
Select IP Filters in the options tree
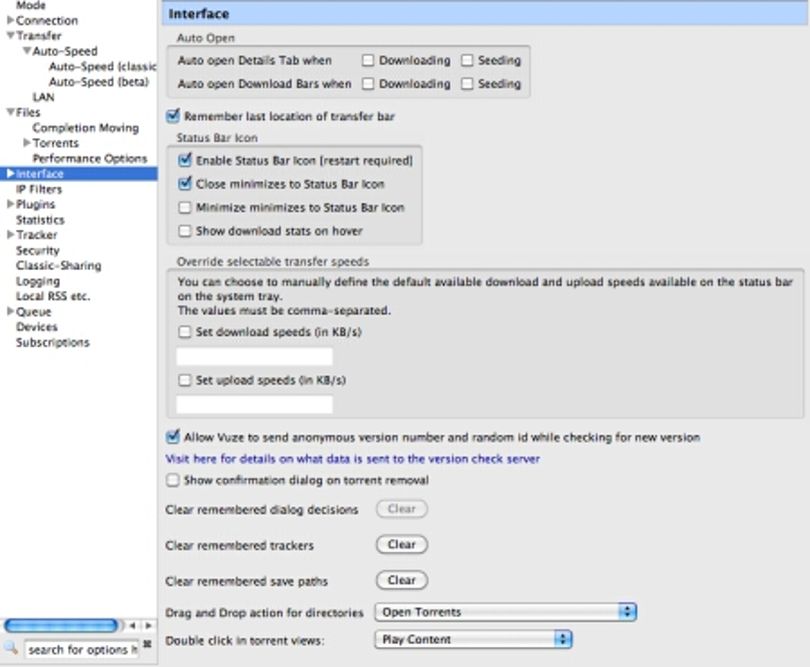[39, 189]
